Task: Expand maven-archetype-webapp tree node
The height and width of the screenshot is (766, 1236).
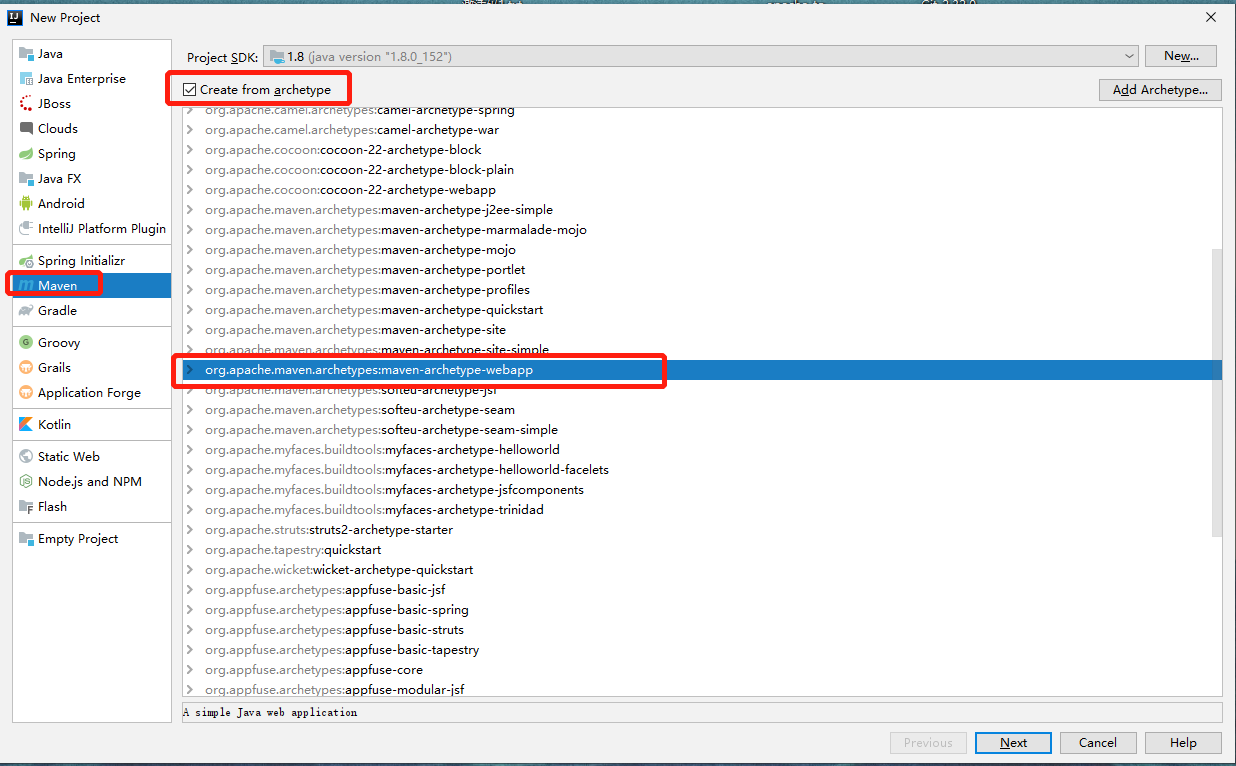Action: (191, 370)
